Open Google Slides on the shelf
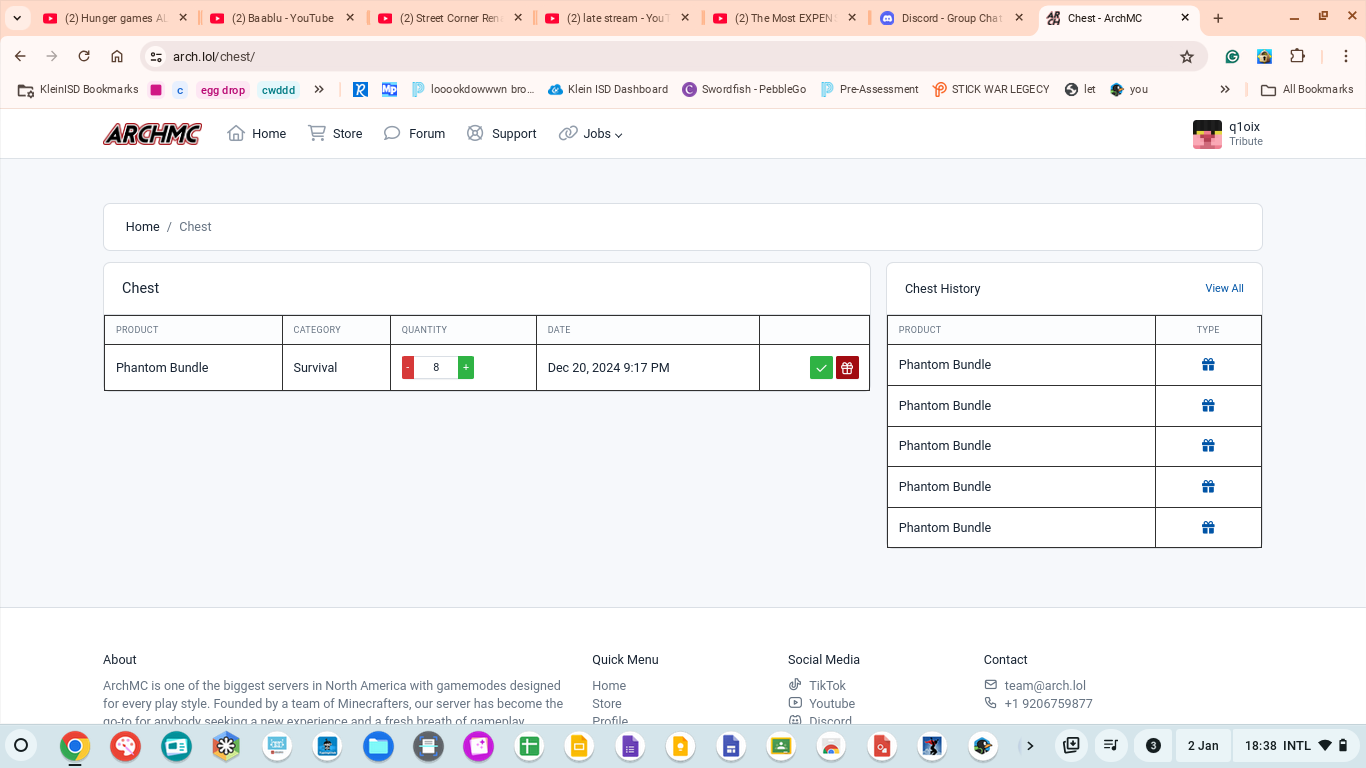This screenshot has width=1366, height=768. pos(579,746)
